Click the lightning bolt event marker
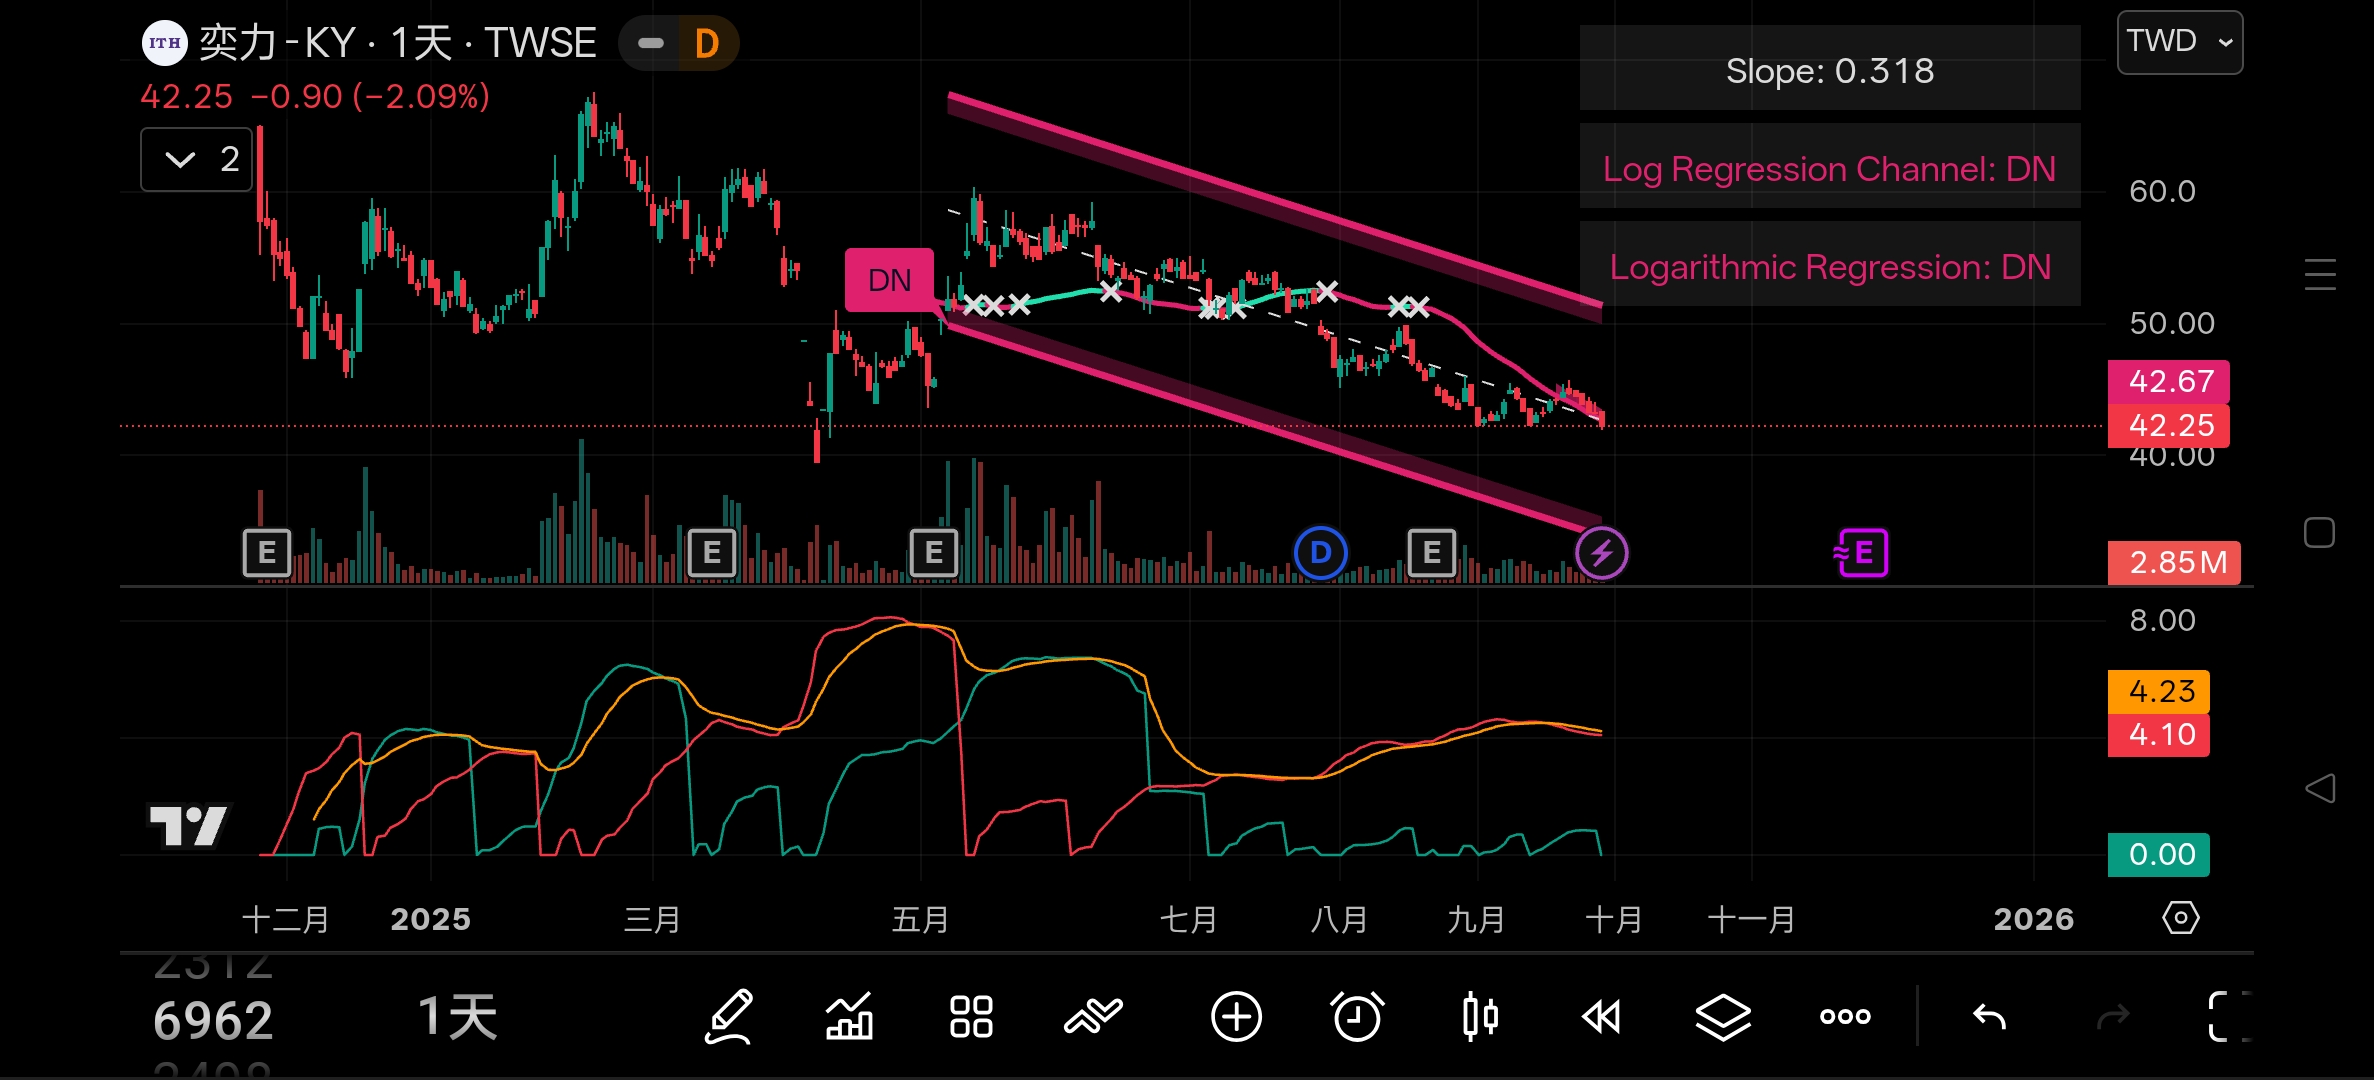The width and height of the screenshot is (2374, 1080). pos(1601,553)
